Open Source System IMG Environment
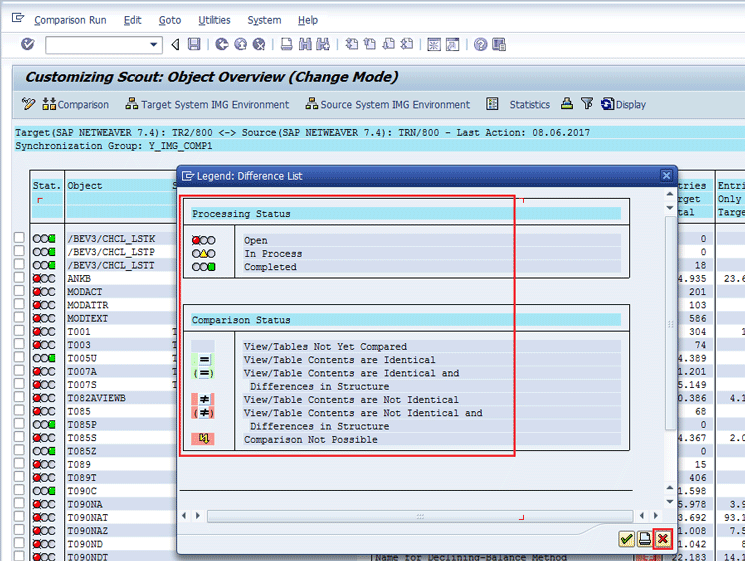 388,105
